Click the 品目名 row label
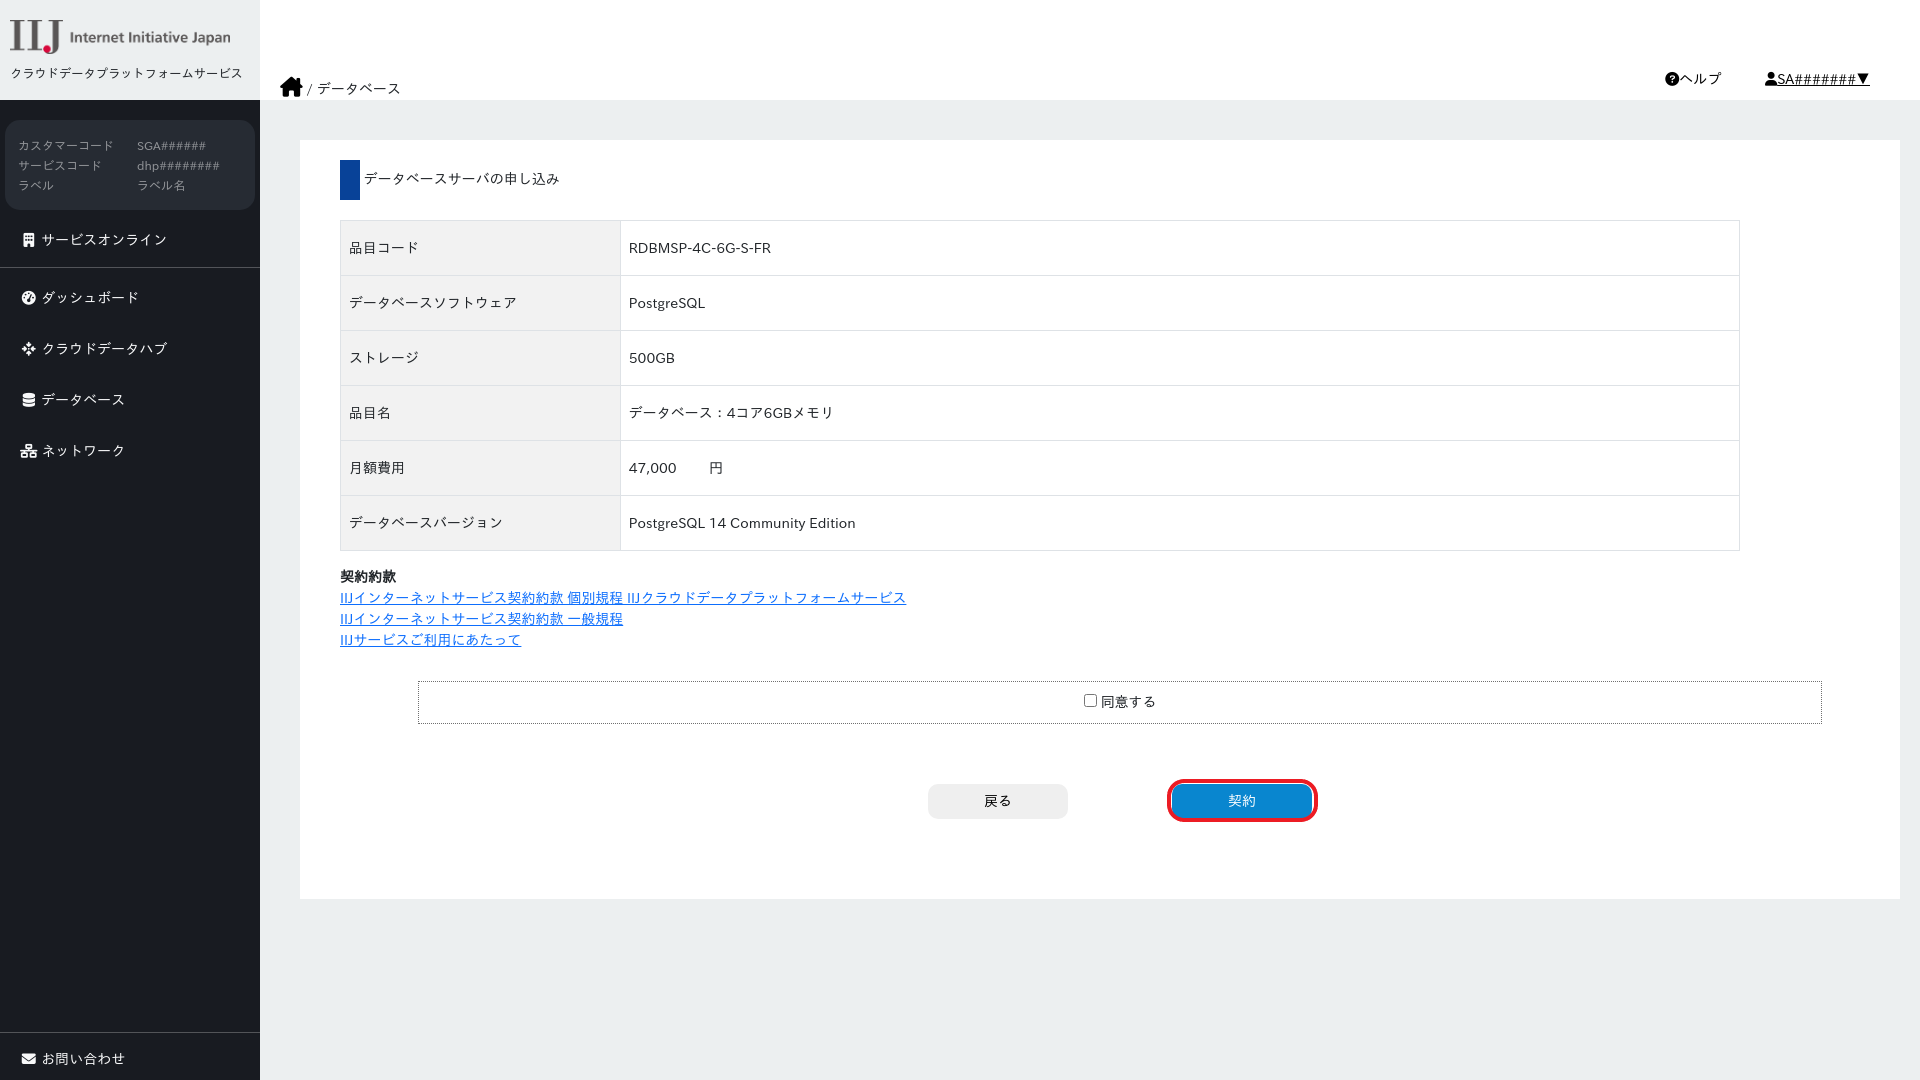1920x1080 pixels. click(x=370, y=413)
